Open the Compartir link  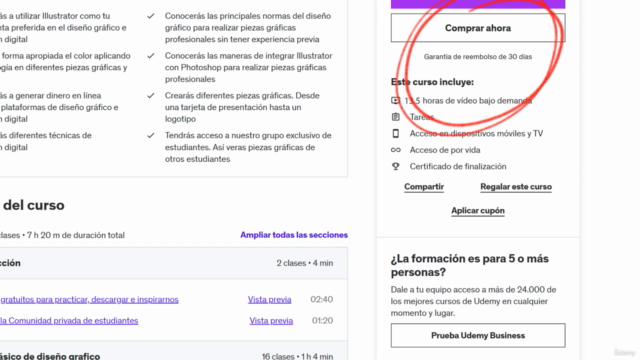[424, 187]
